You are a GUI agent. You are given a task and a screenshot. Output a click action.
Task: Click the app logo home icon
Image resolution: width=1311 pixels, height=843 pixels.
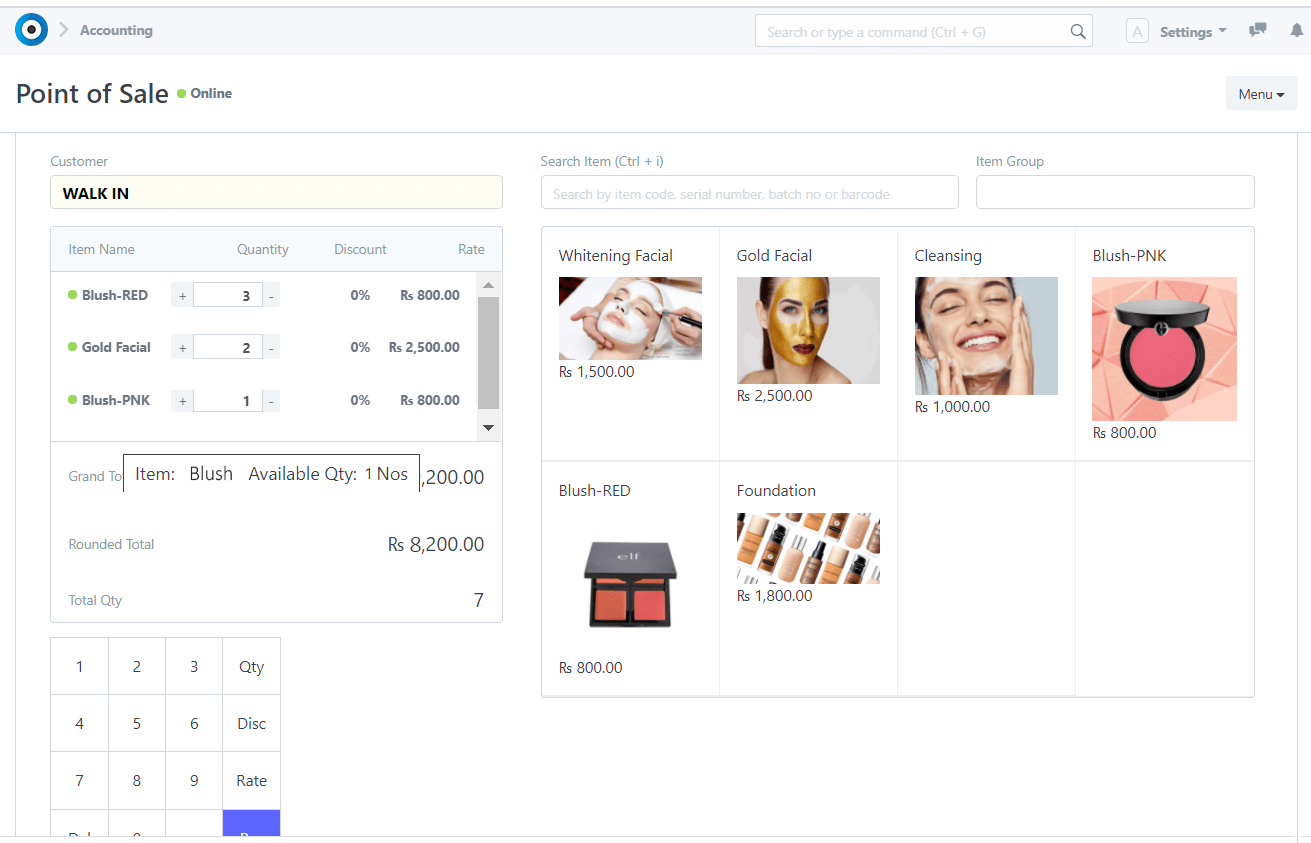31,30
